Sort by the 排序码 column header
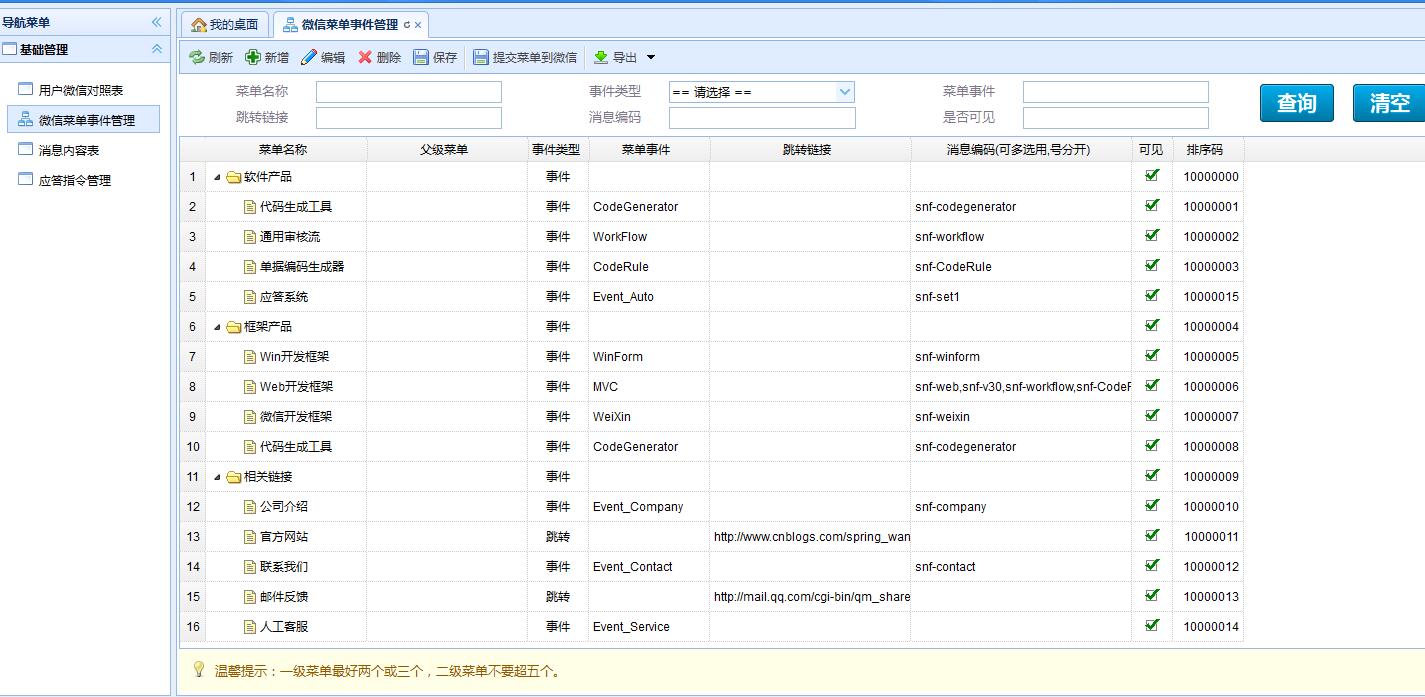 1208,150
